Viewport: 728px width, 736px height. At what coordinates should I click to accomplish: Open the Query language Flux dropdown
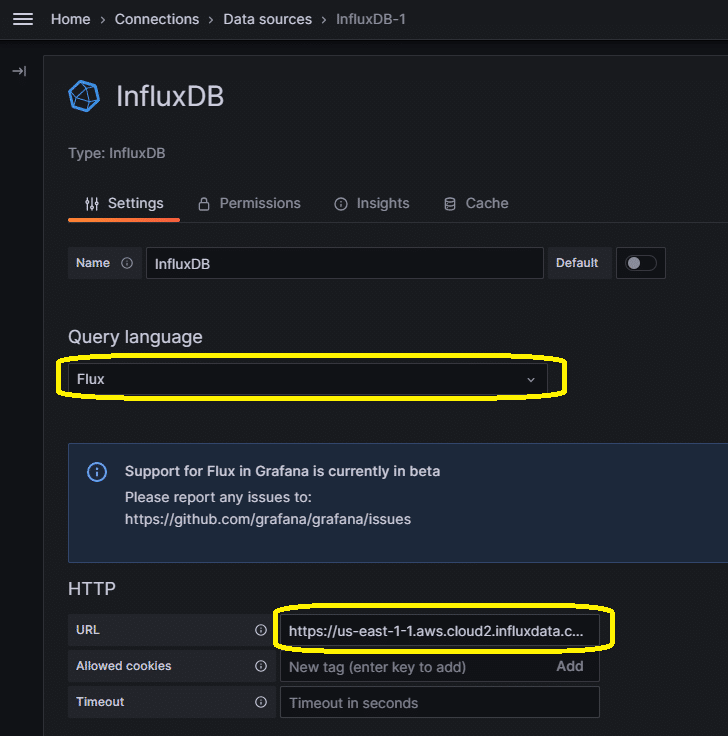tap(308, 379)
